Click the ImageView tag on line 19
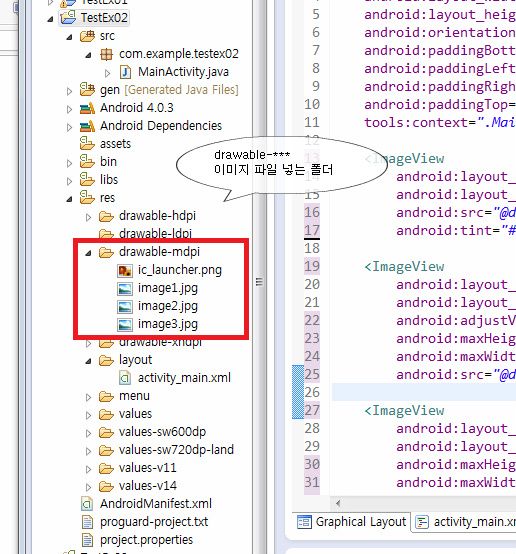The width and height of the screenshot is (516, 554). [404, 267]
